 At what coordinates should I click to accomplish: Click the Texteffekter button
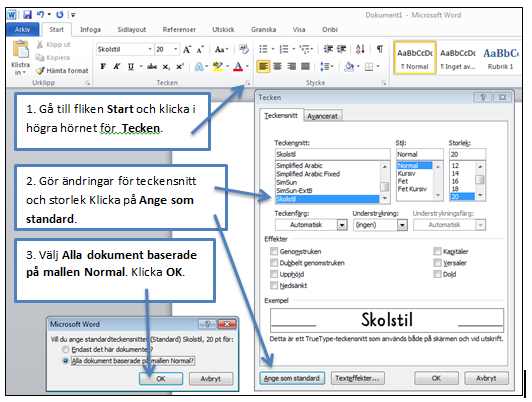coord(357,378)
